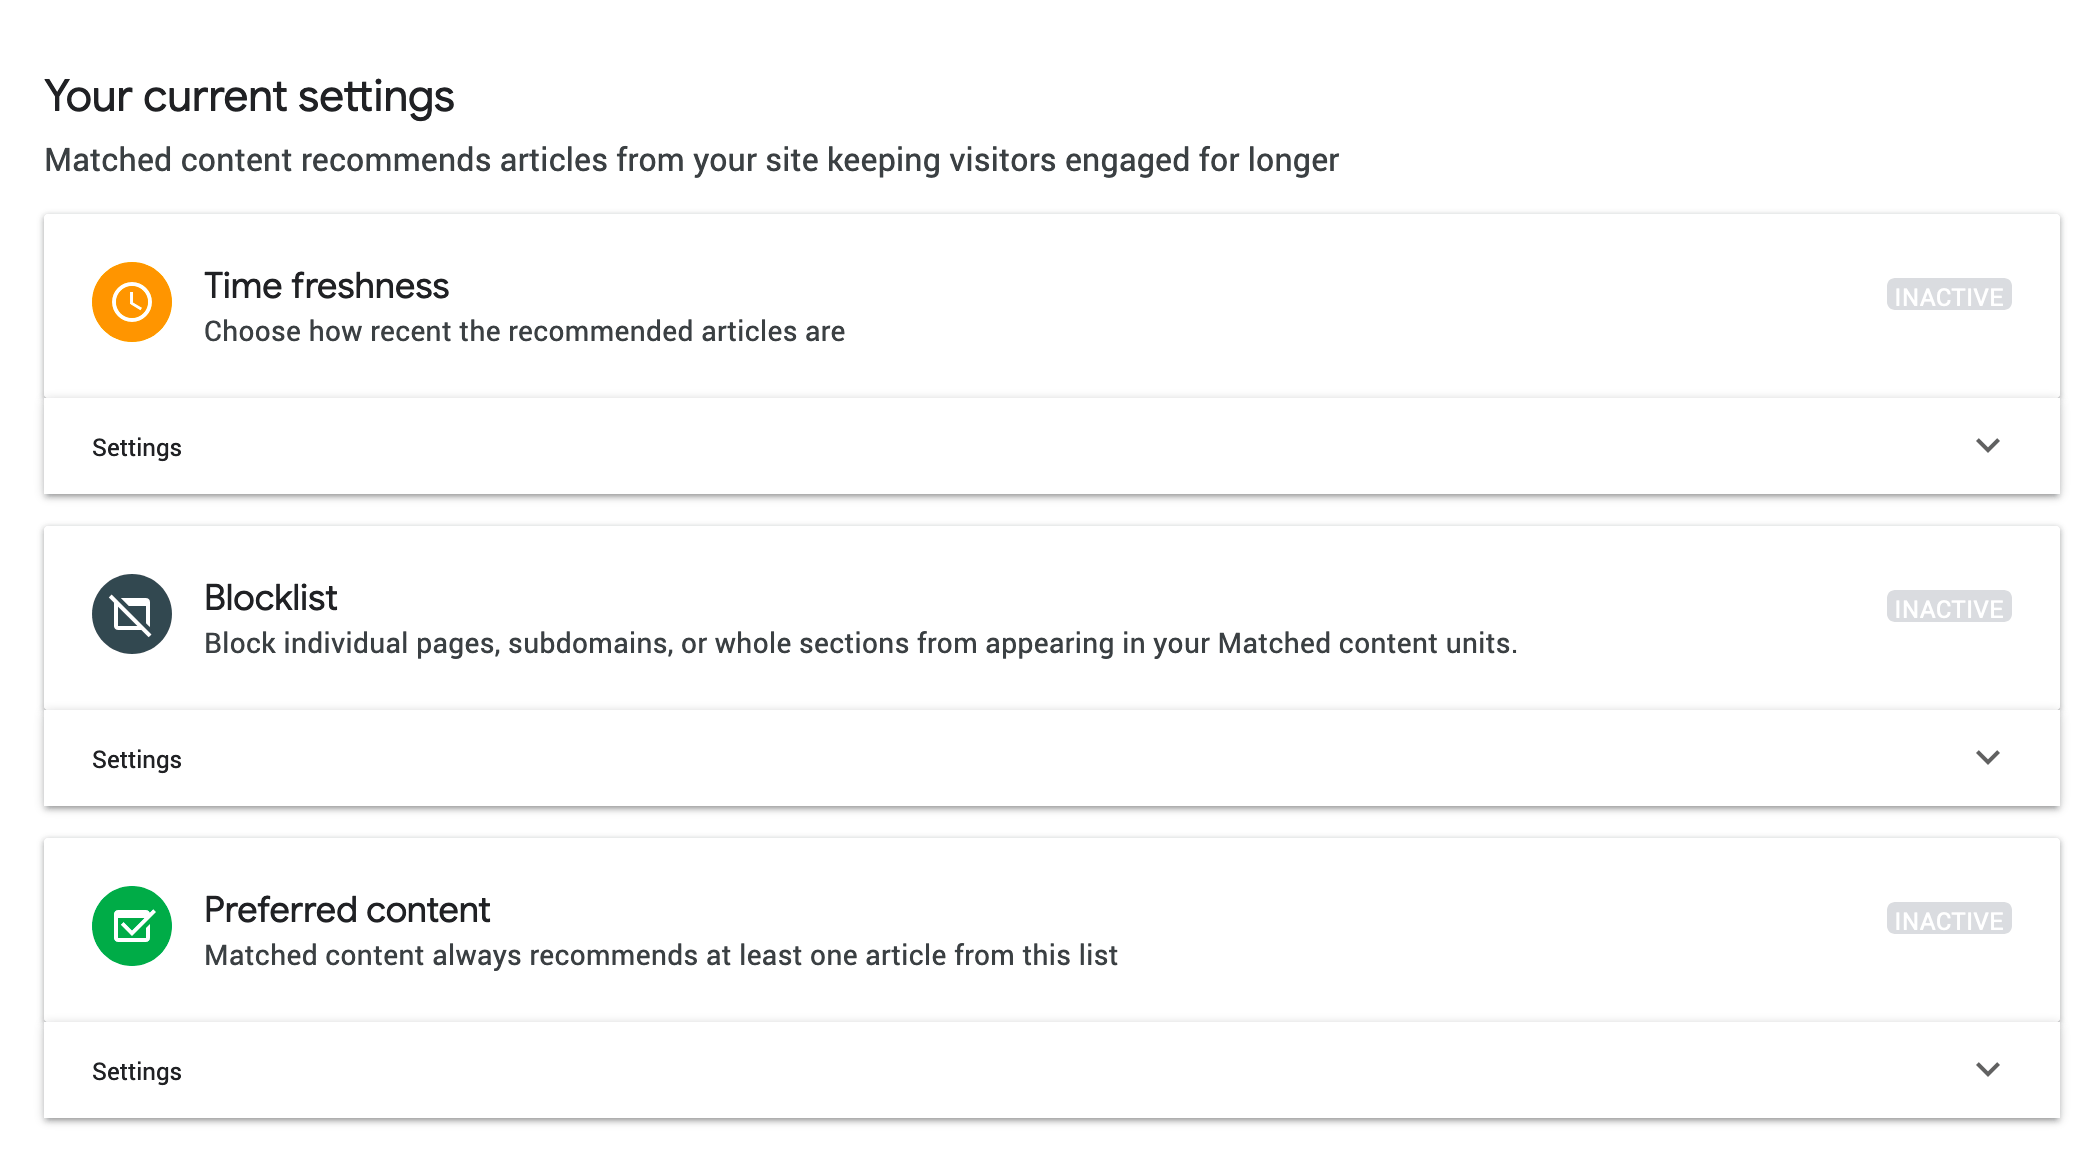The width and height of the screenshot is (2094, 1154).
Task: Click the 'Choose how recent' description text
Action: pos(524,332)
